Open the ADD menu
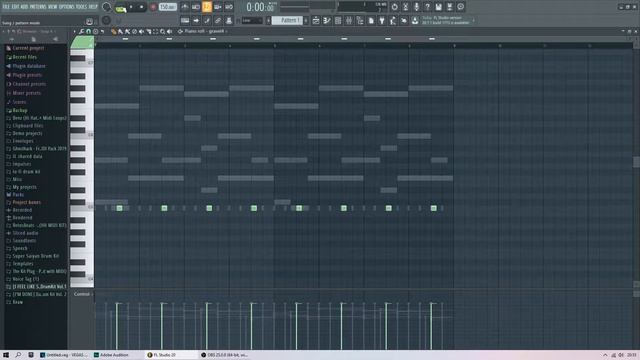This screenshot has height=360, width=640. pos(24,7)
